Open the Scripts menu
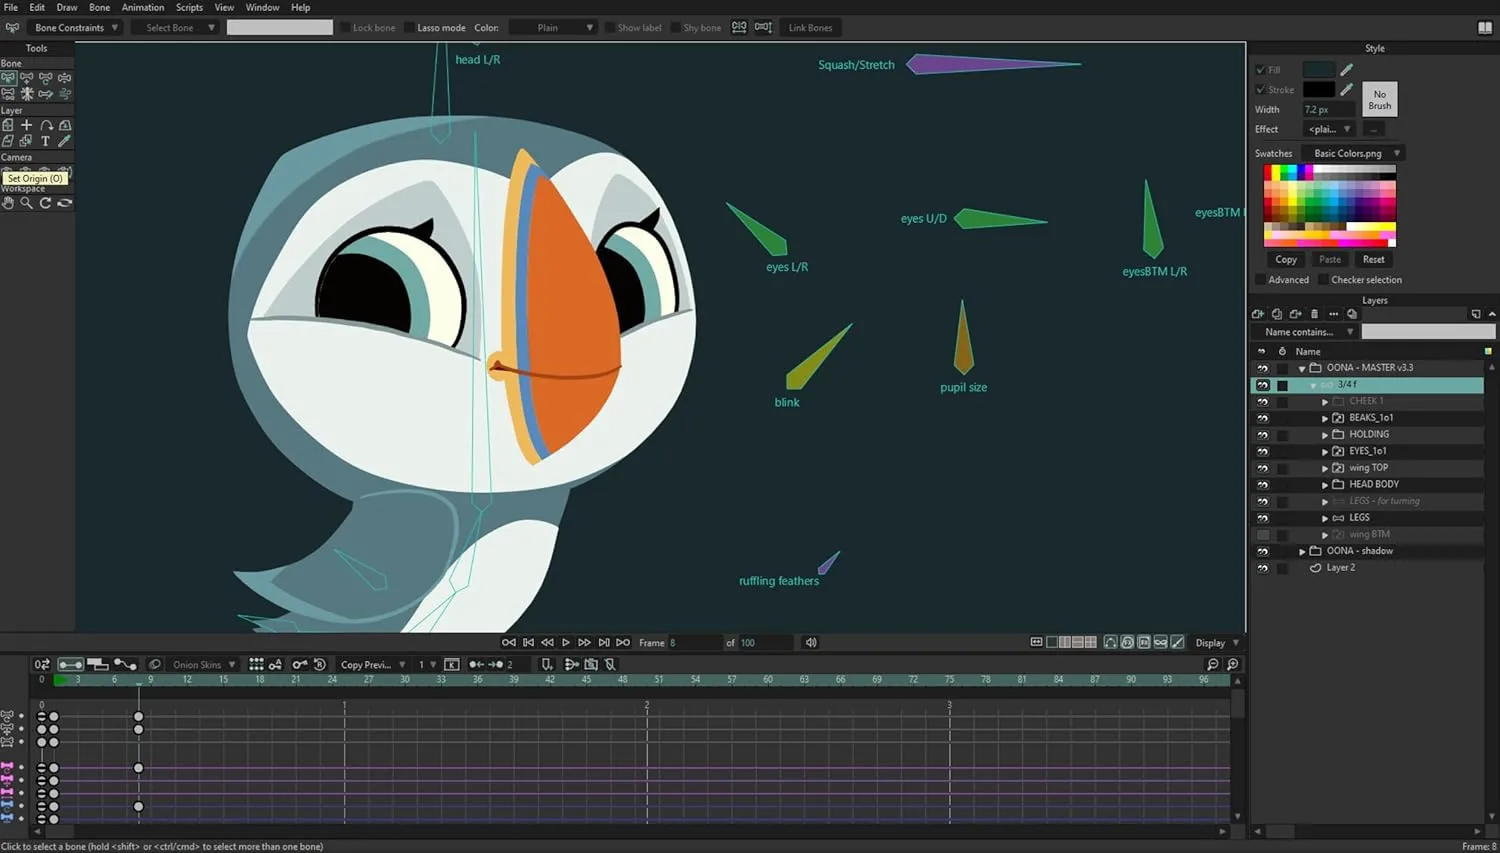 pyautogui.click(x=189, y=7)
